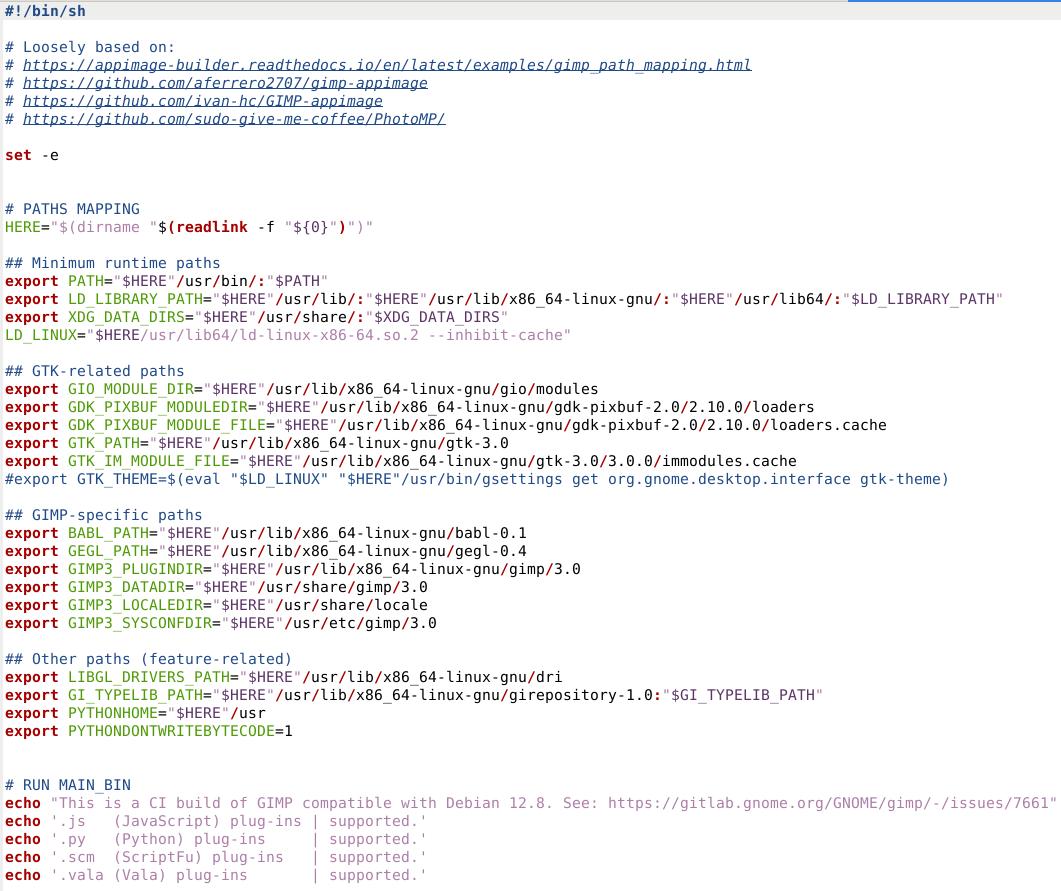The image size is (1061, 891).
Task: Click the GDK_PIXBUF_MODULEDIR export line
Action: (409, 407)
